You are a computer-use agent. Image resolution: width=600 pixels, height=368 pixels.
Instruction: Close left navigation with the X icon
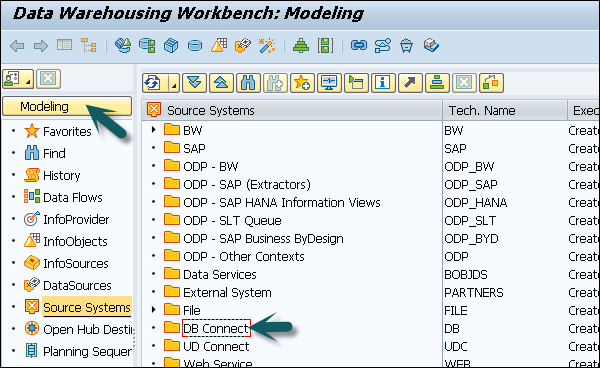(48, 79)
